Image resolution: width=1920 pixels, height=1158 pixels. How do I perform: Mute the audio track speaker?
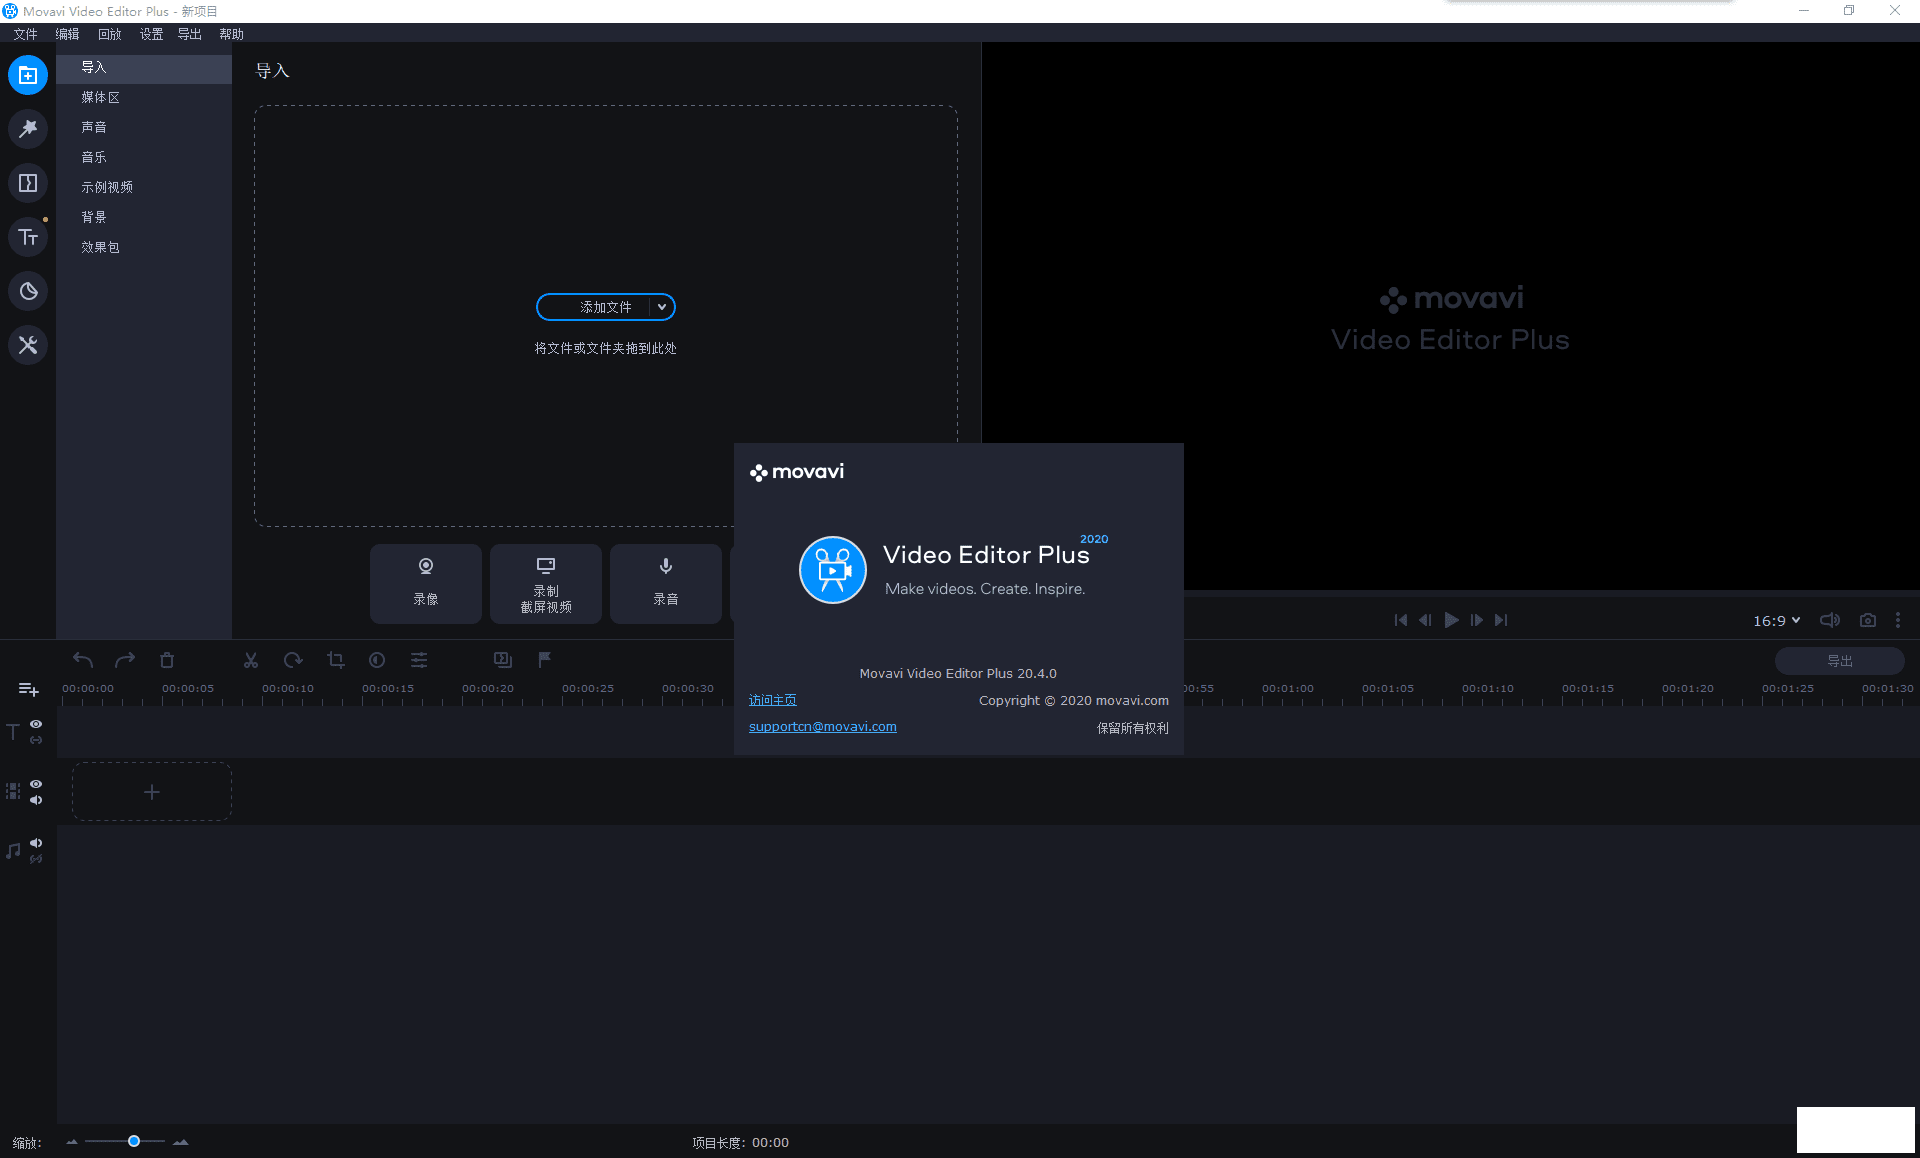click(x=36, y=843)
